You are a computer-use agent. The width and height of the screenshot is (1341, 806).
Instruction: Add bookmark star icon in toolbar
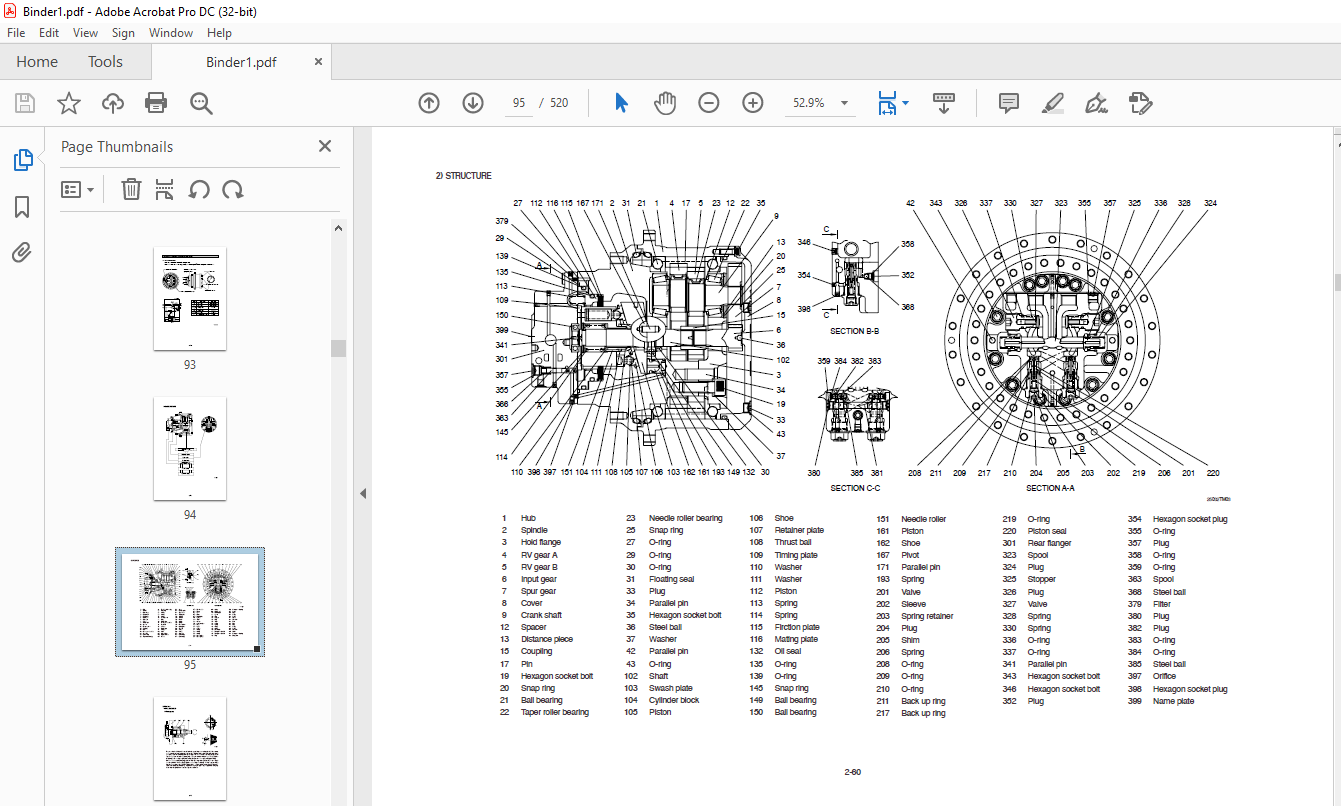click(x=69, y=103)
